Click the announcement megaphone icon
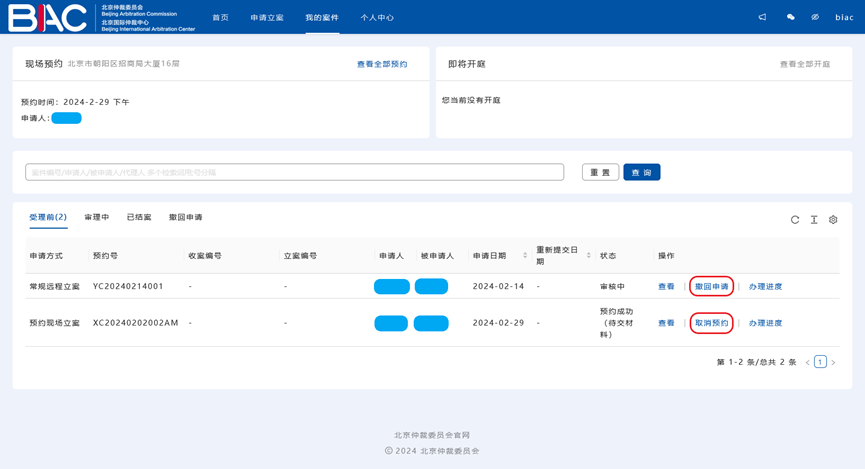 762,17
